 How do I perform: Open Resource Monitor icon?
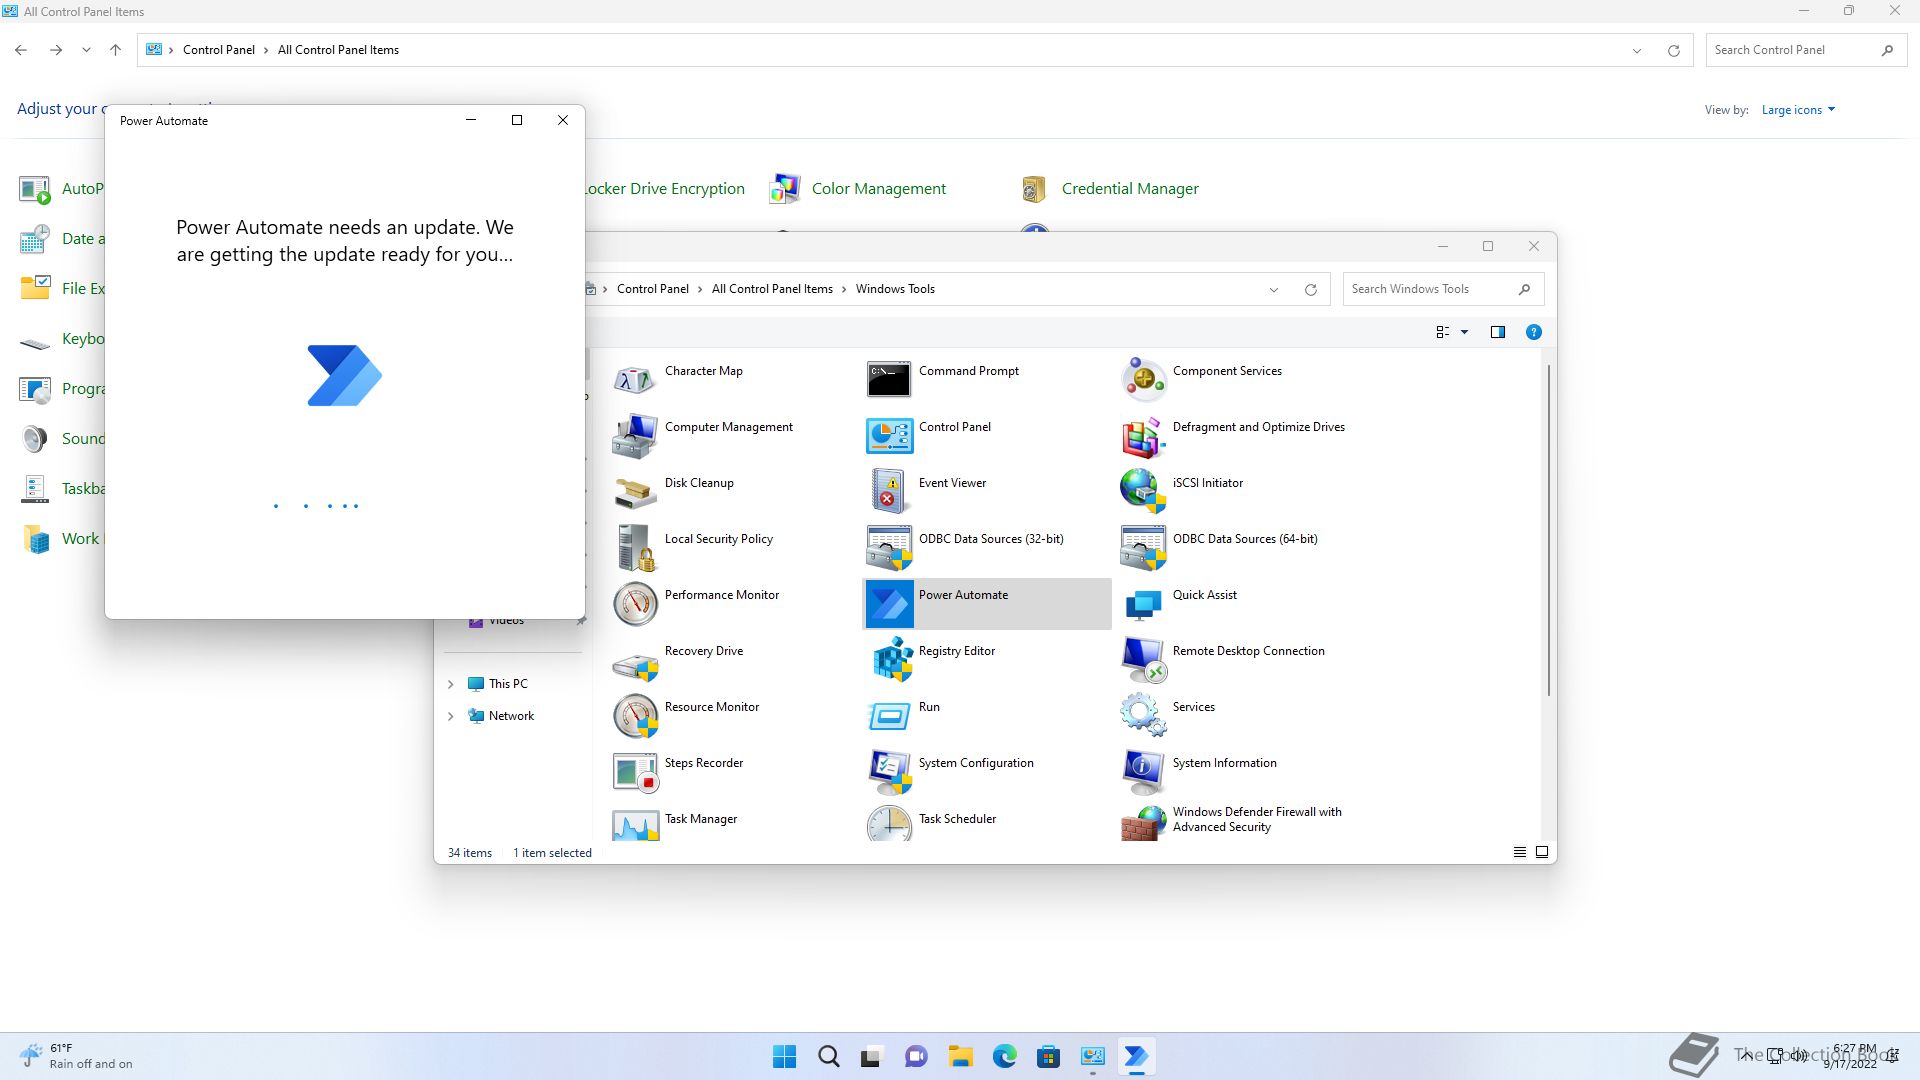point(635,715)
